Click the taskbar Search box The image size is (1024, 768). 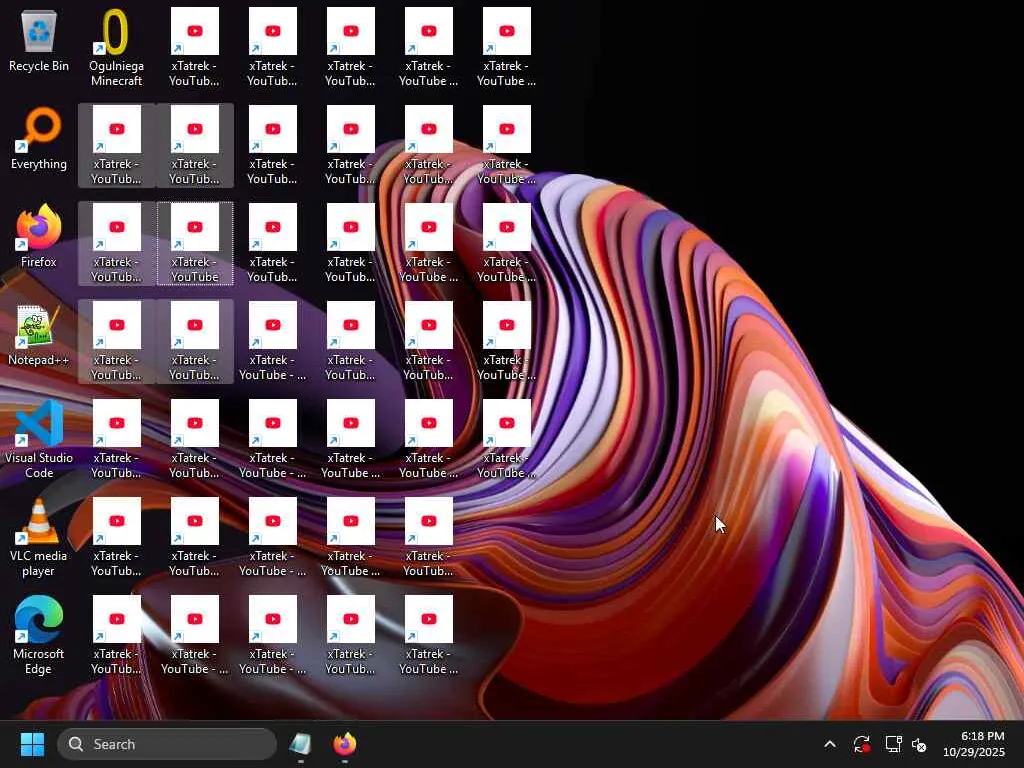pyautogui.click(x=167, y=744)
